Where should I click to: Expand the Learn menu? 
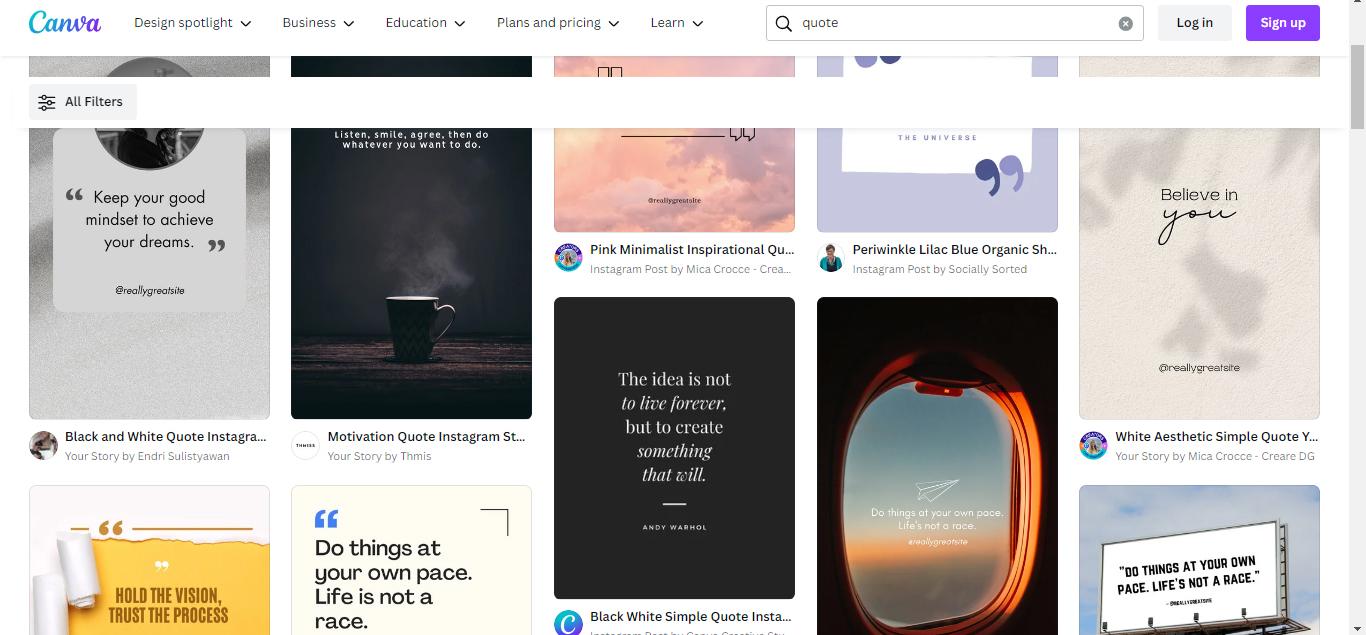point(677,23)
